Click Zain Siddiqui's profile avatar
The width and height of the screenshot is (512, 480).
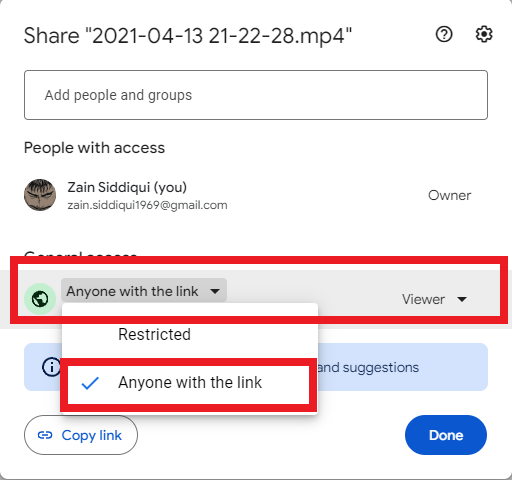40,195
